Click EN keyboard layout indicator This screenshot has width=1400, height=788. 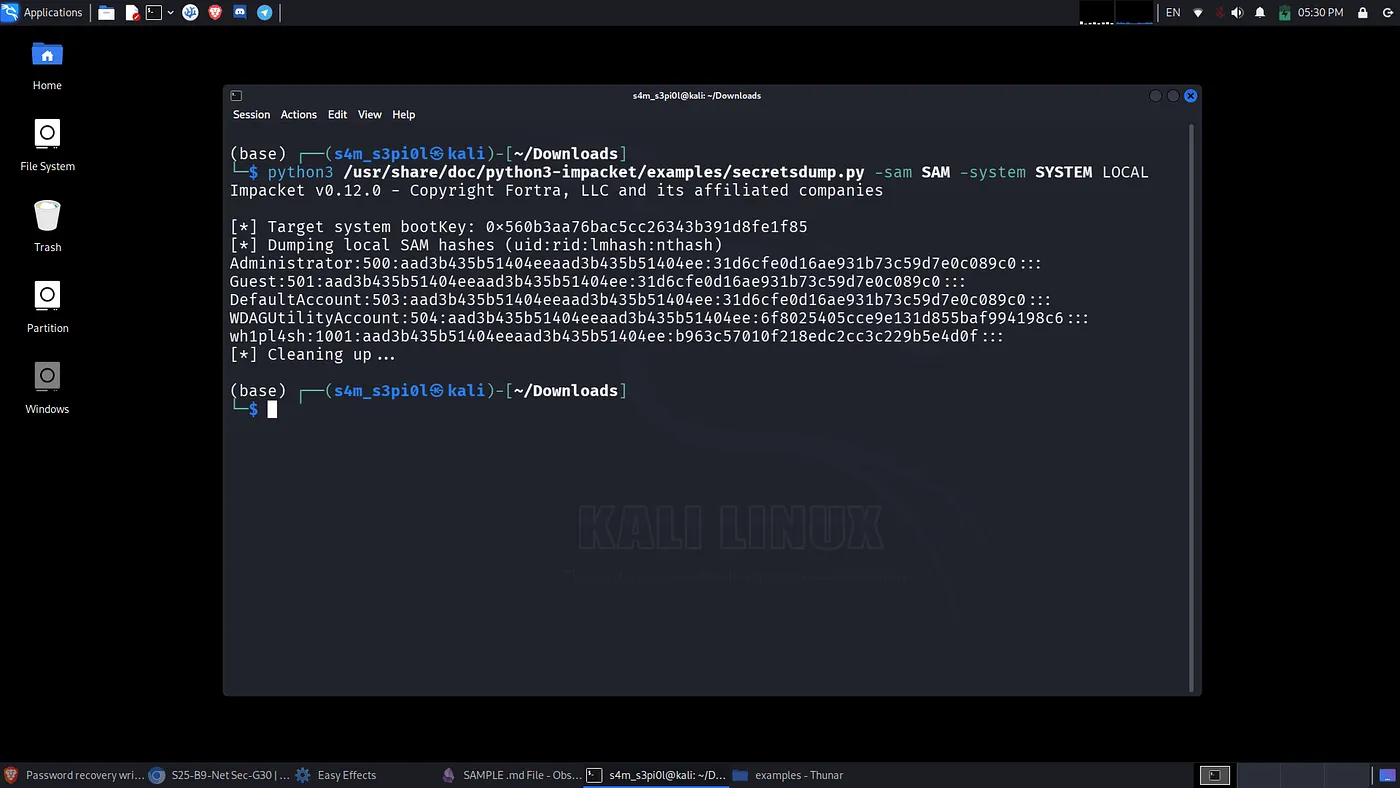[1173, 13]
